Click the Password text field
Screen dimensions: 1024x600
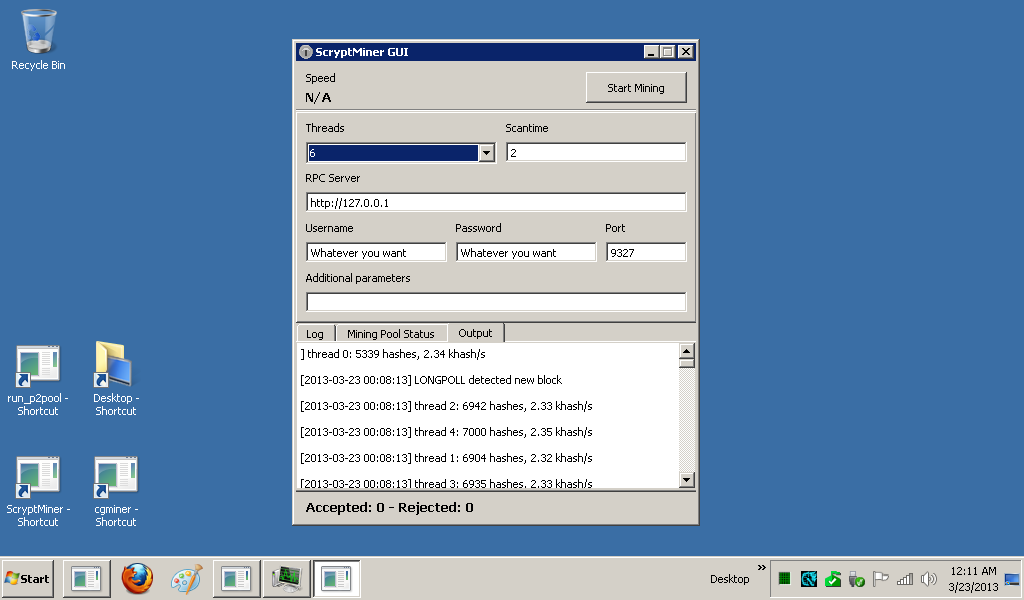pyautogui.click(x=526, y=252)
